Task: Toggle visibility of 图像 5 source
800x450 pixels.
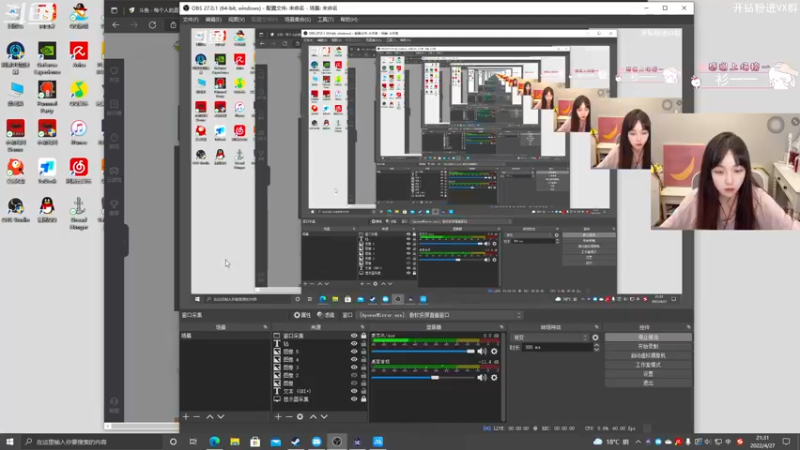Action: pyautogui.click(x=354, y=352)
